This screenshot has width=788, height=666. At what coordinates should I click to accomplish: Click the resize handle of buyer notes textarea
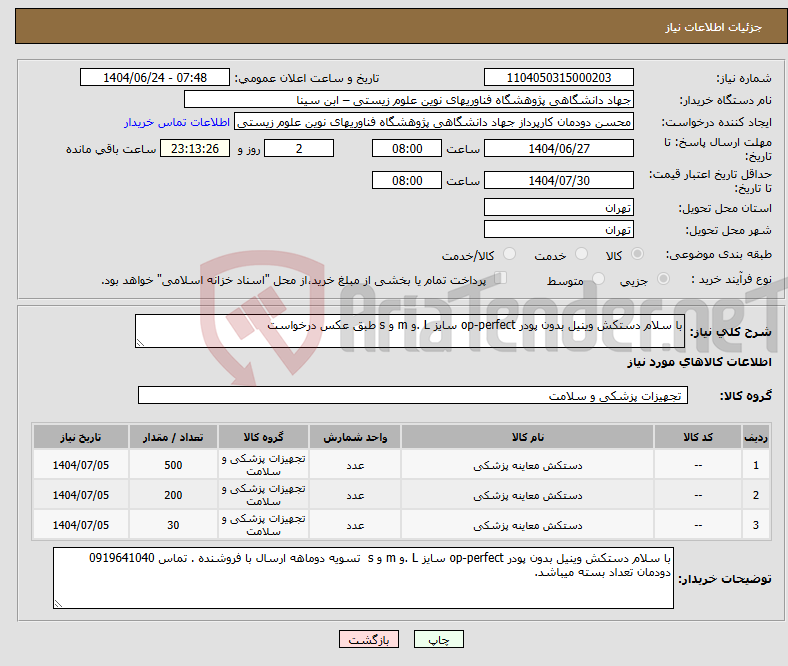click(58, 603)
